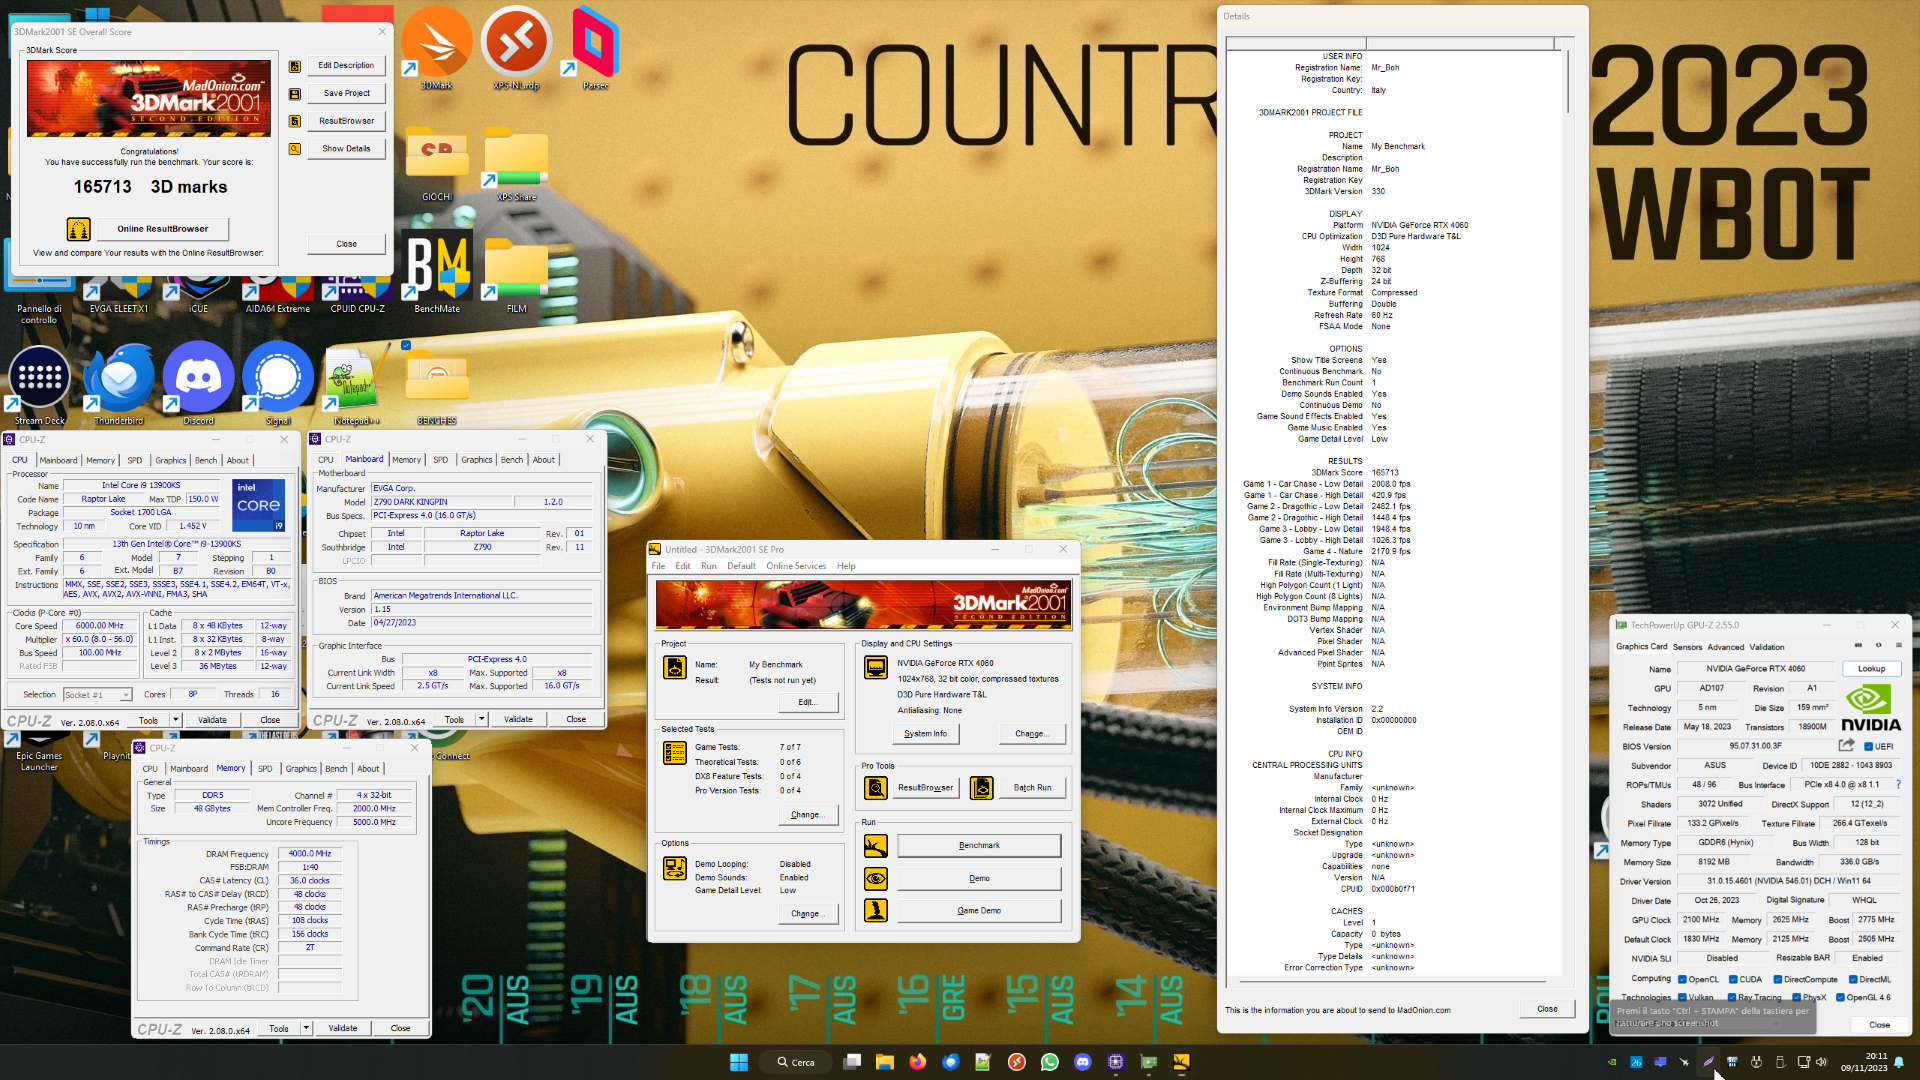Toggle the OpenGL 4.6 checkbox in GPU-Z
This screenshot has height=1080, width=1920.
[1840, 998]
